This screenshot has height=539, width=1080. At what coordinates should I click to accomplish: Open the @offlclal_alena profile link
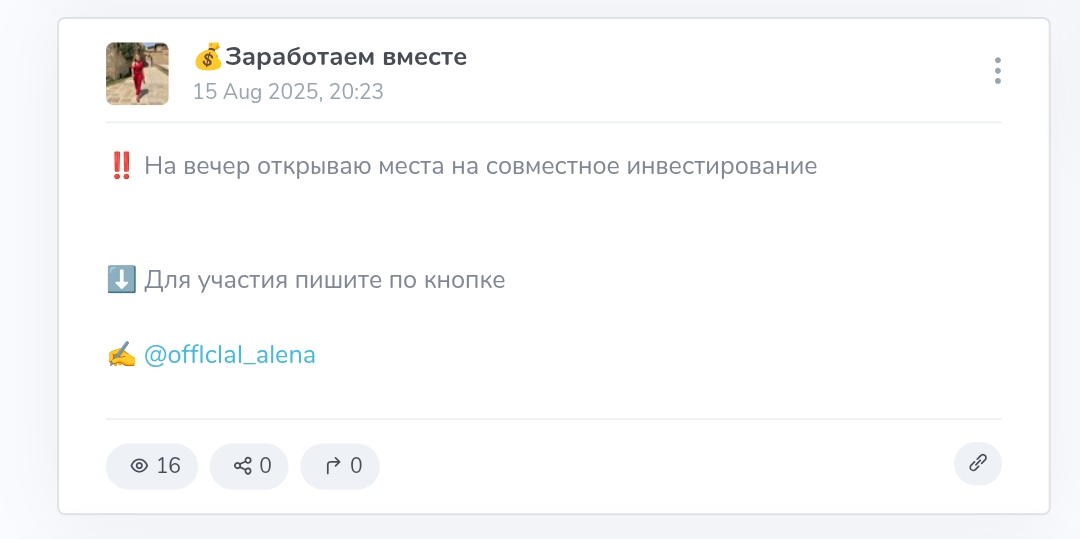[x=230, y=355]
